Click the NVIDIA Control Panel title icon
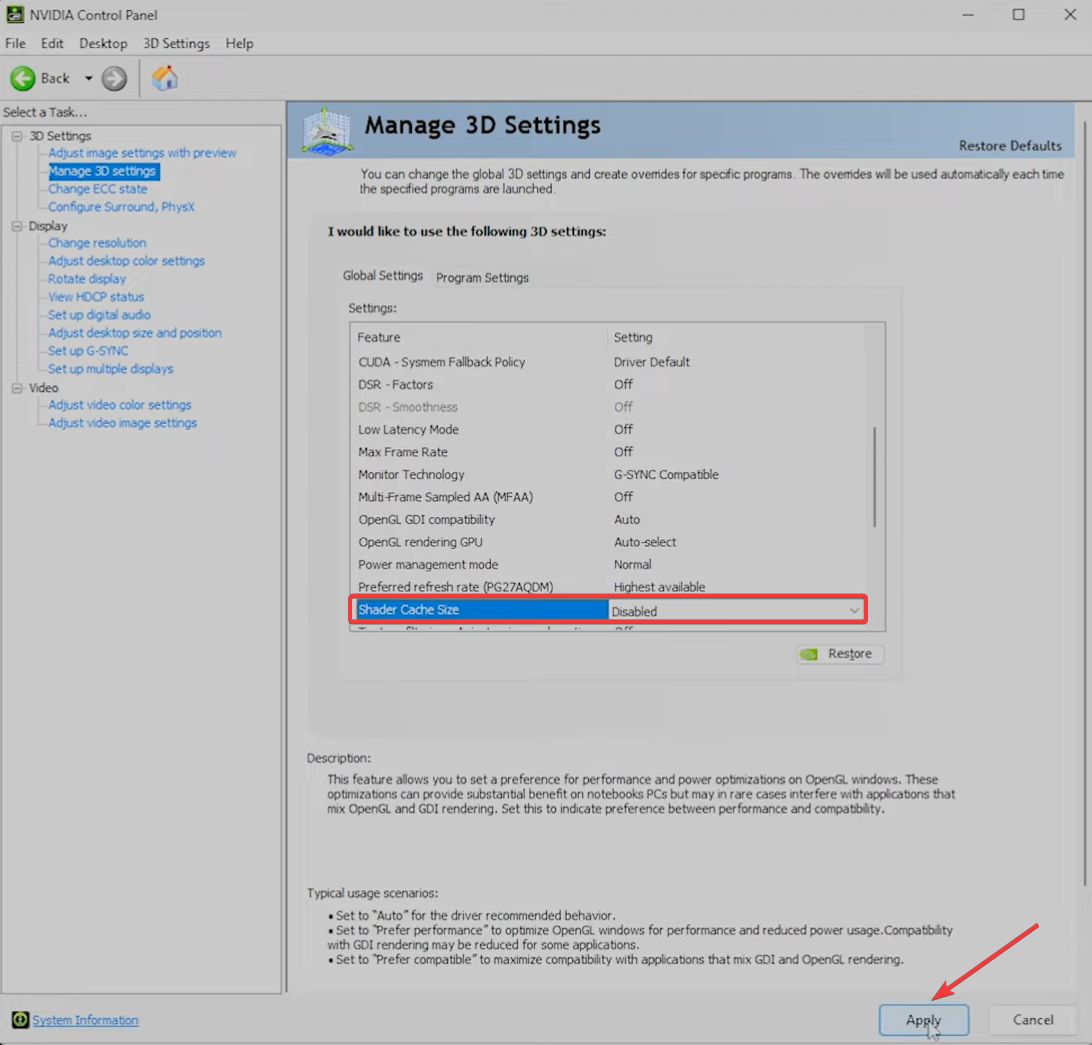The height and width of the screenshot is (1045, 1092). coord(15,15)
